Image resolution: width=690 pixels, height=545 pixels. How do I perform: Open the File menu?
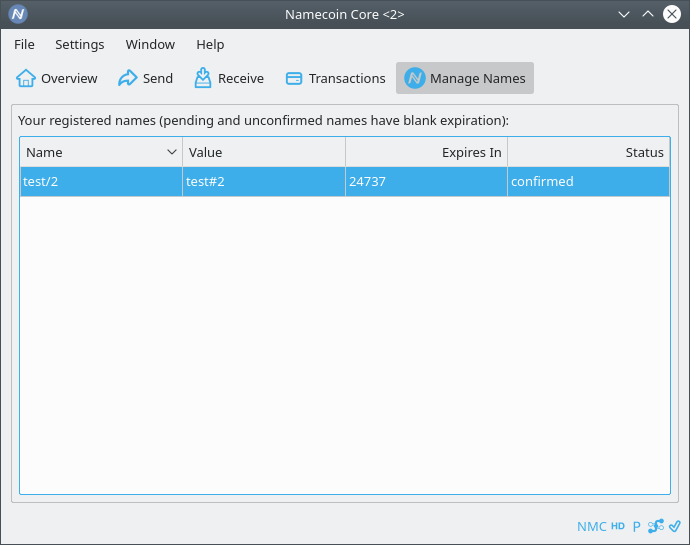coord(24,44)
